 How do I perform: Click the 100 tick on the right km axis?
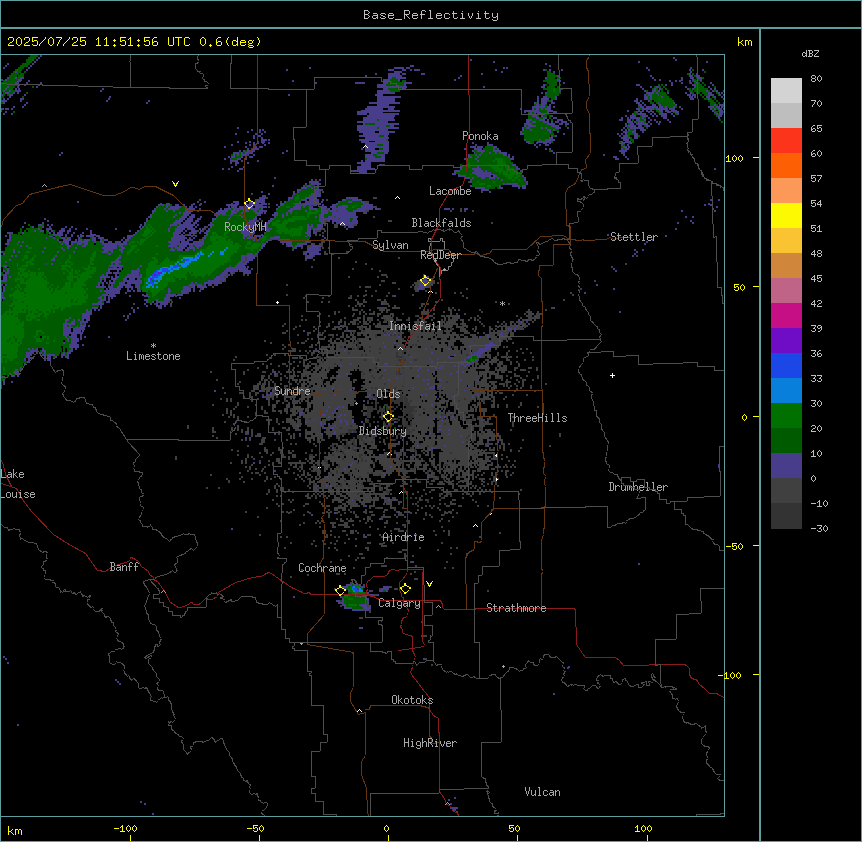[x=734, y=158]
